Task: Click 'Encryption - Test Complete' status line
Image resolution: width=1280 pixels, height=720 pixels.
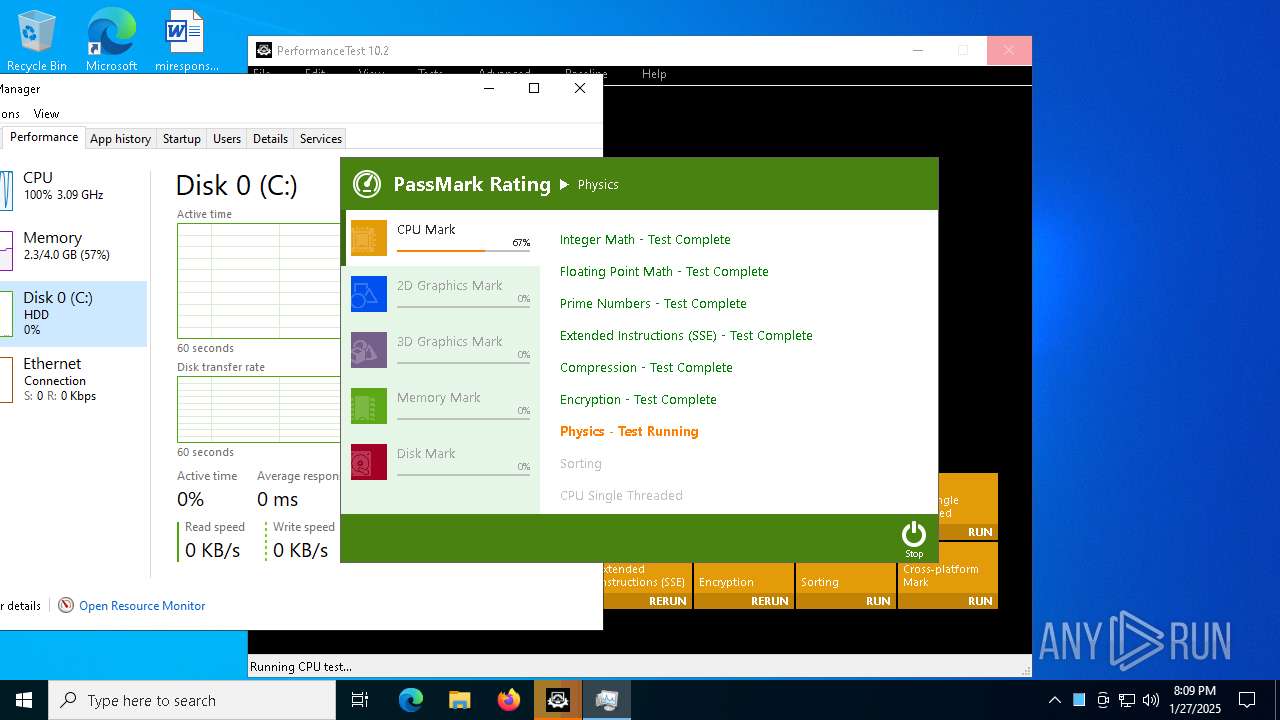Action: [x=638, y=399]
